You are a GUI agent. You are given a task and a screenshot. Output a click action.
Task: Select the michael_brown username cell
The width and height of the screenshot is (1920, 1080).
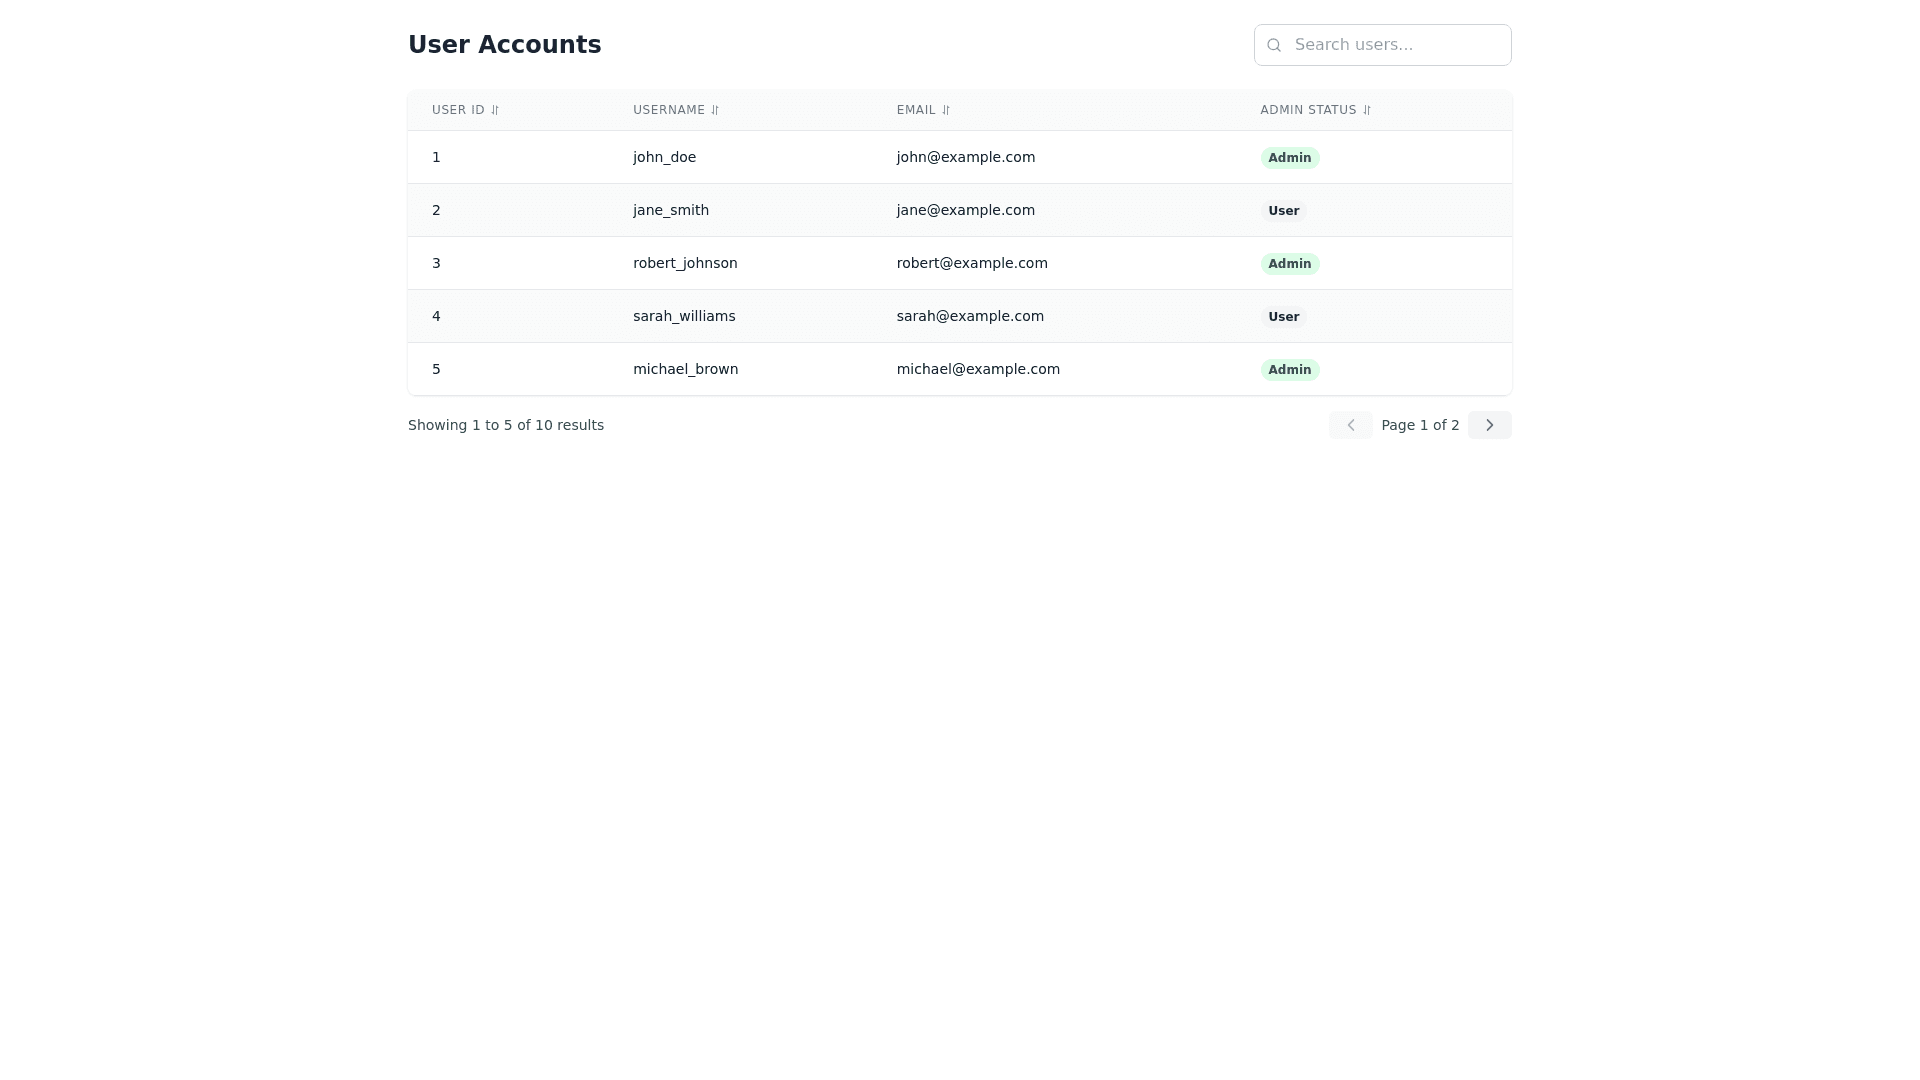pos(685,369)
